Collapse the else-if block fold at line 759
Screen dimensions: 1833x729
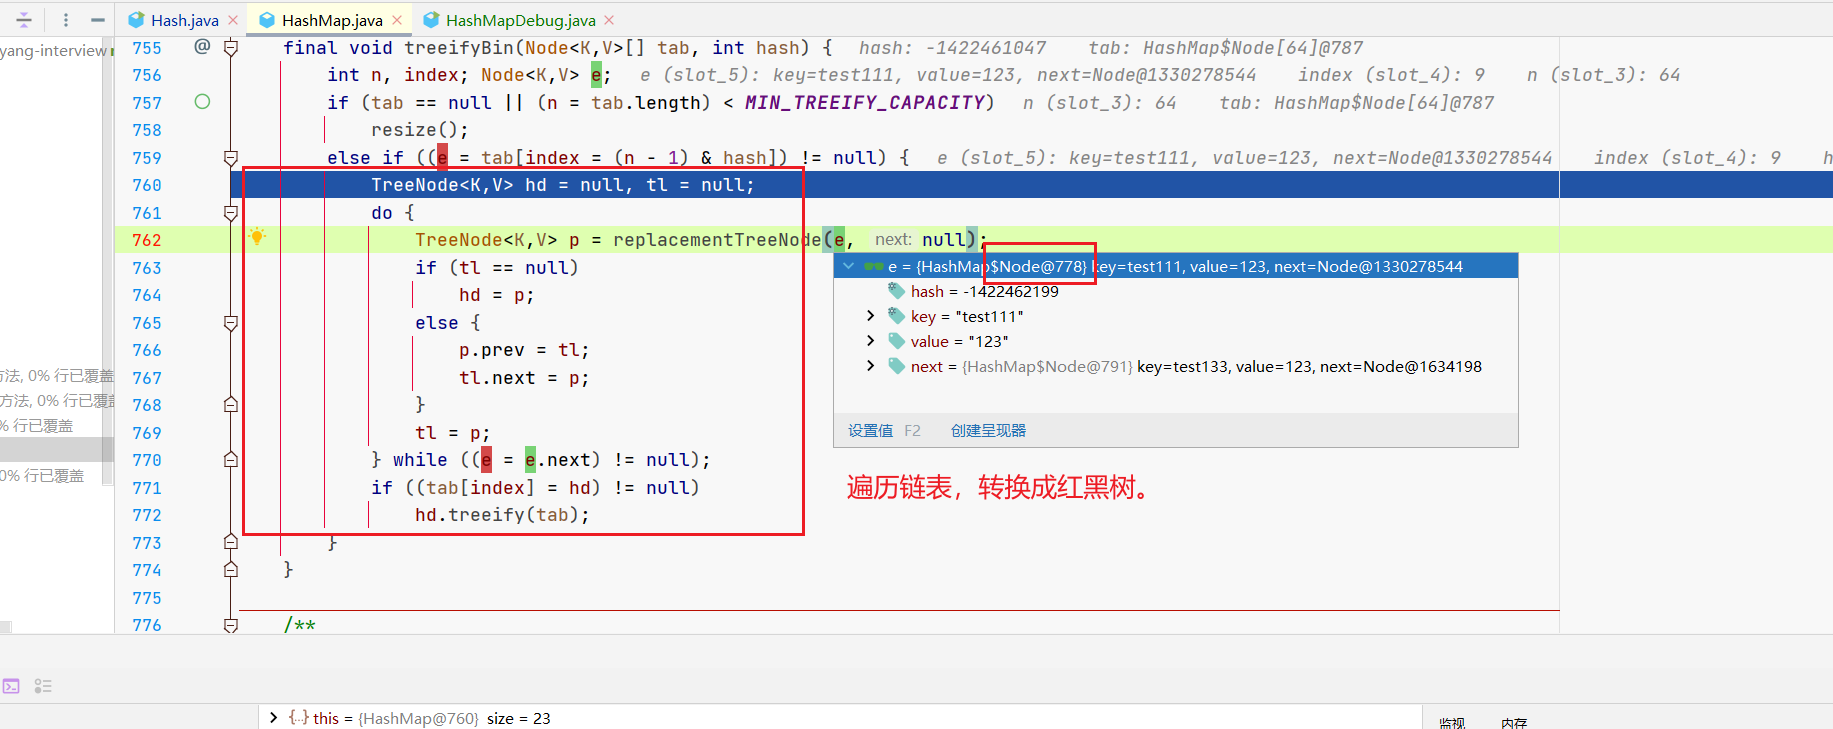231,158
